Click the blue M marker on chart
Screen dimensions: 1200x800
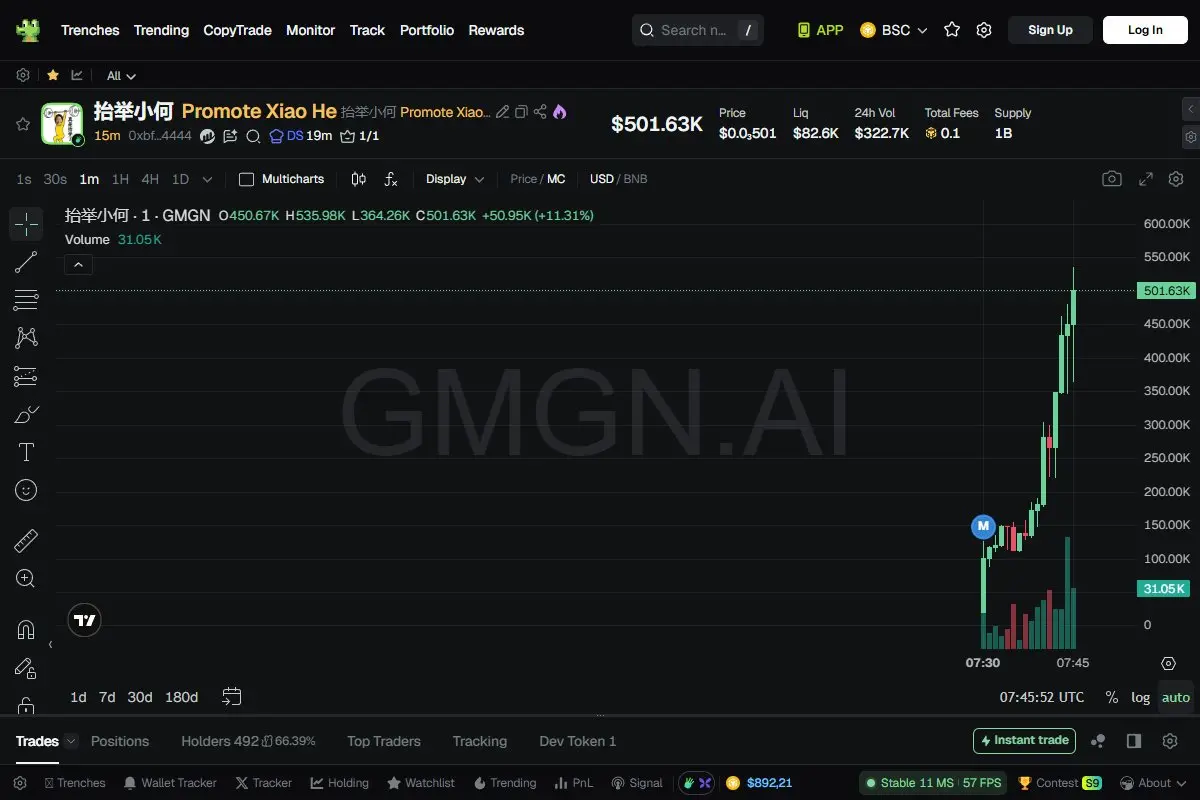click(983, 526)
